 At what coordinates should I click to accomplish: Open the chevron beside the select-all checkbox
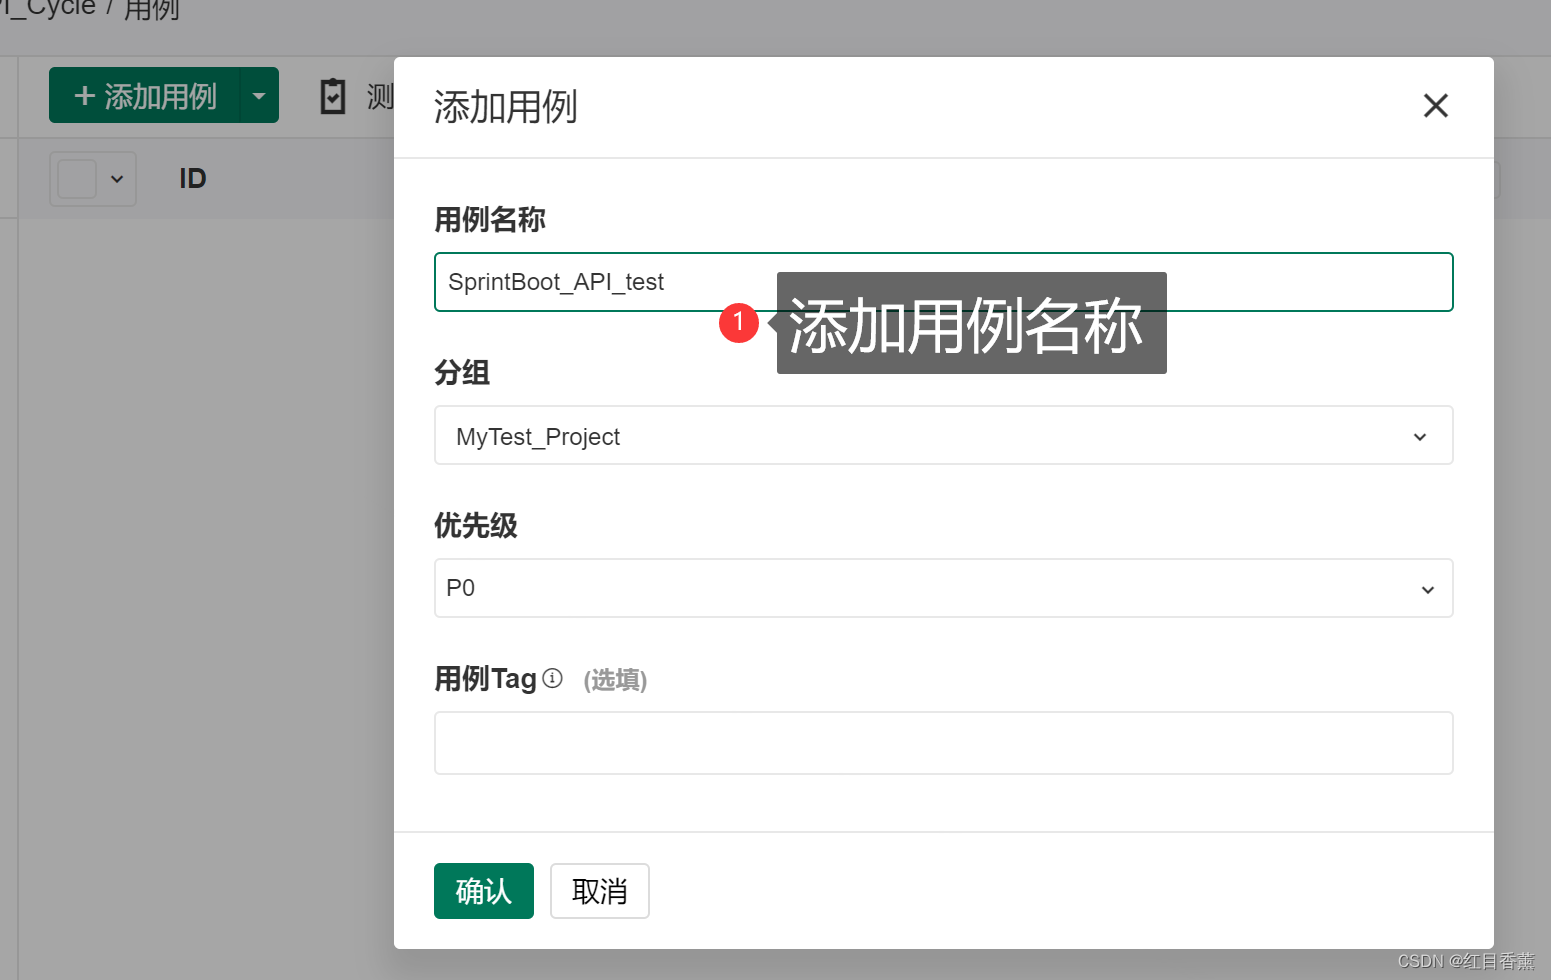tap(117, 179)
